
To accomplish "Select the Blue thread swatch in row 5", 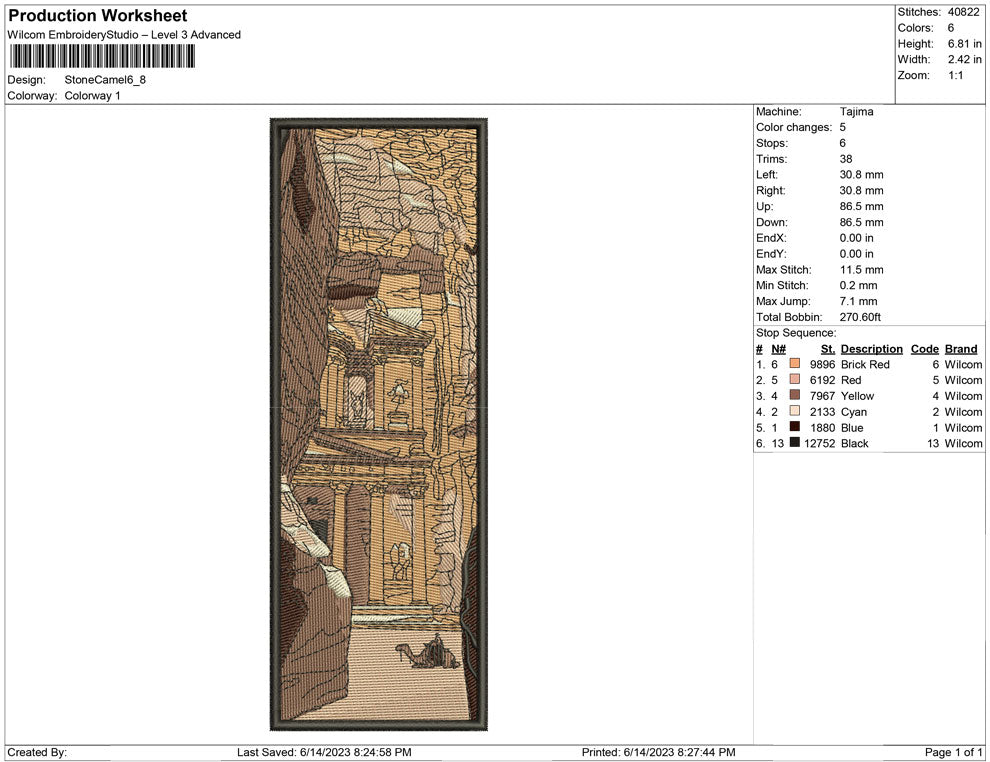I will coord(794,427).
